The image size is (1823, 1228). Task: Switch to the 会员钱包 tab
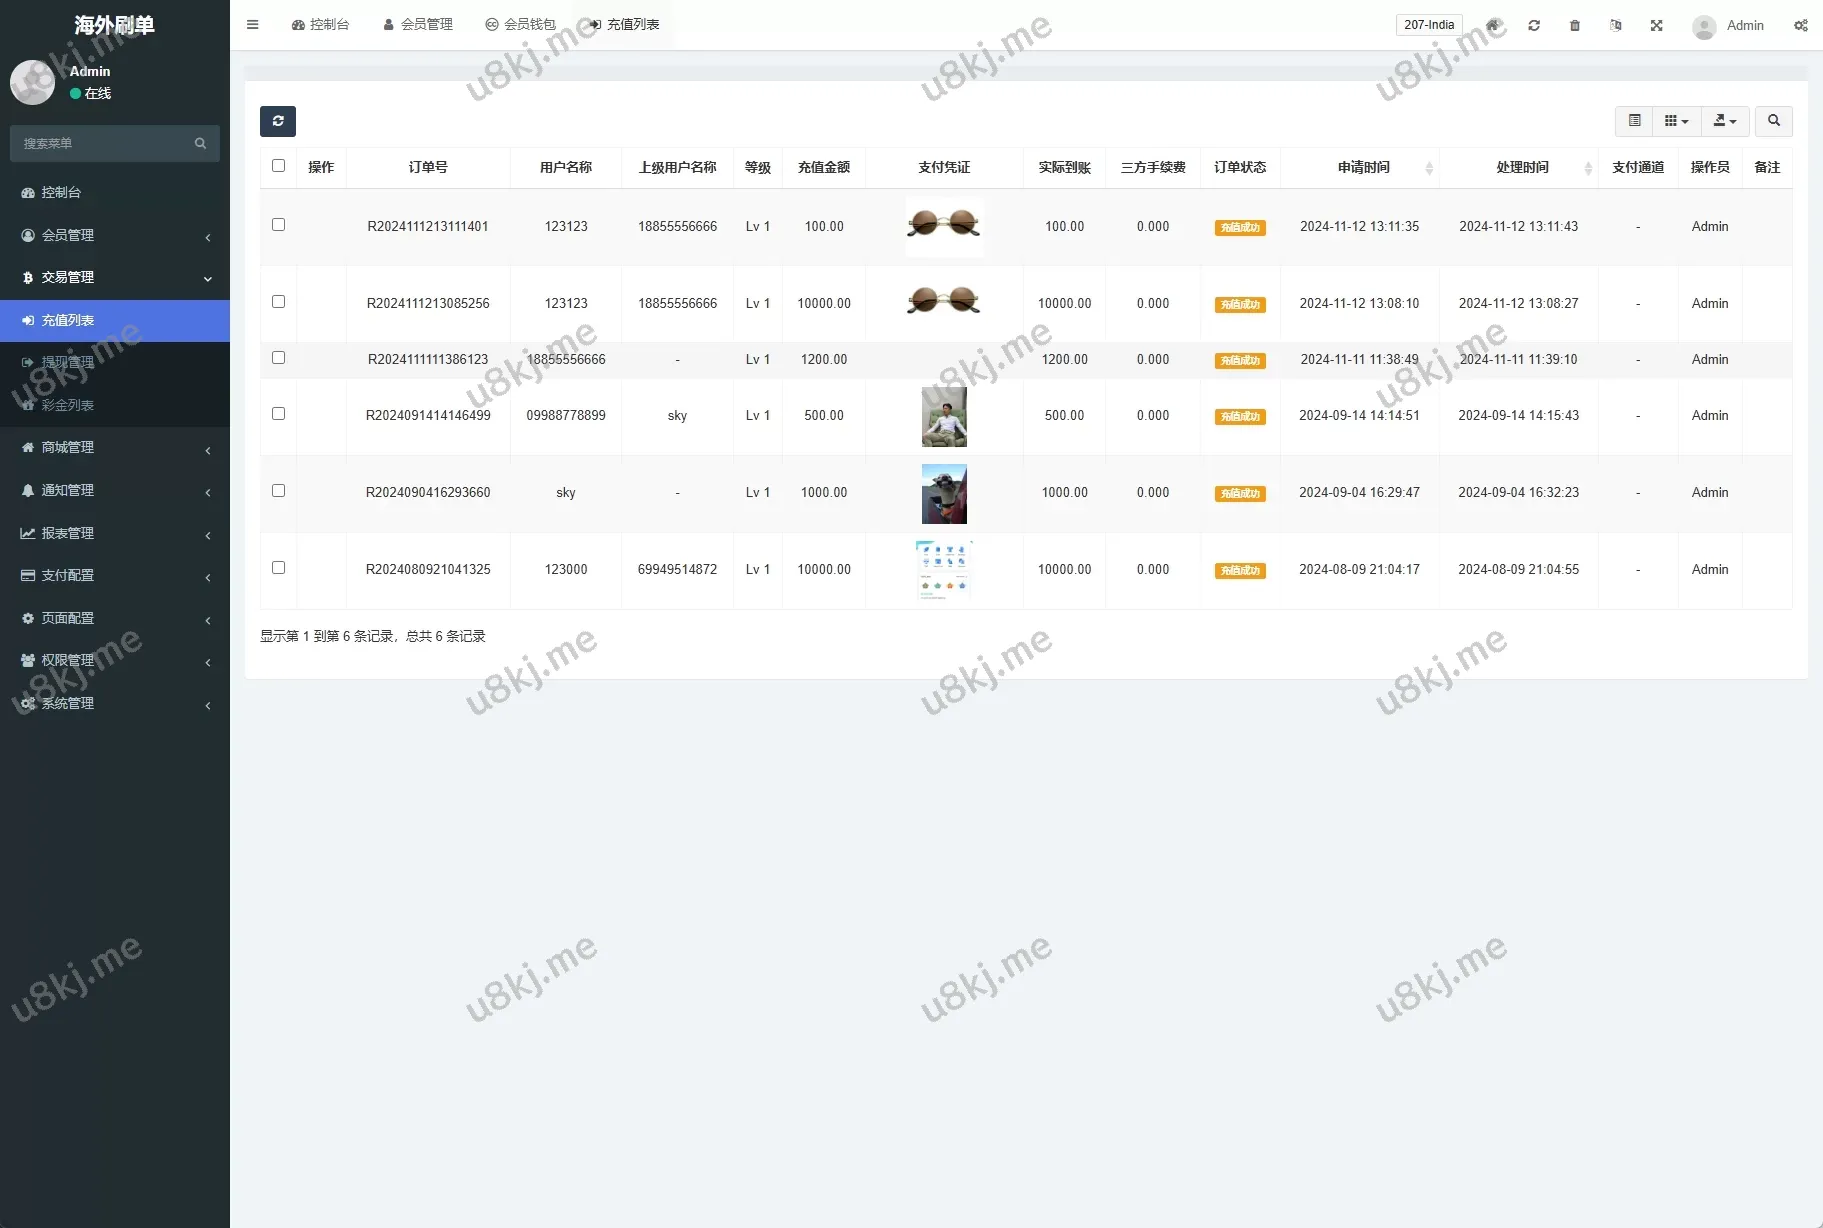pos(520,25)
